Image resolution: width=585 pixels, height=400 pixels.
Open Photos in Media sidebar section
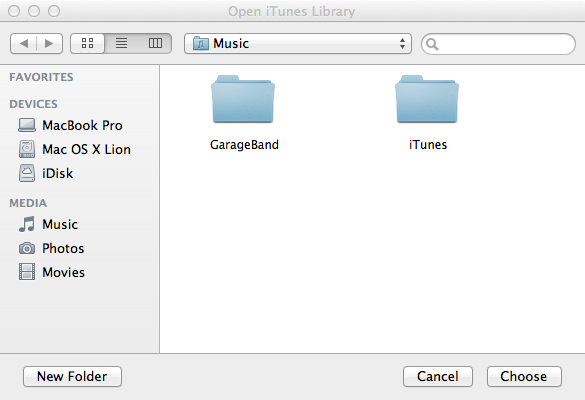click(79, 248)
